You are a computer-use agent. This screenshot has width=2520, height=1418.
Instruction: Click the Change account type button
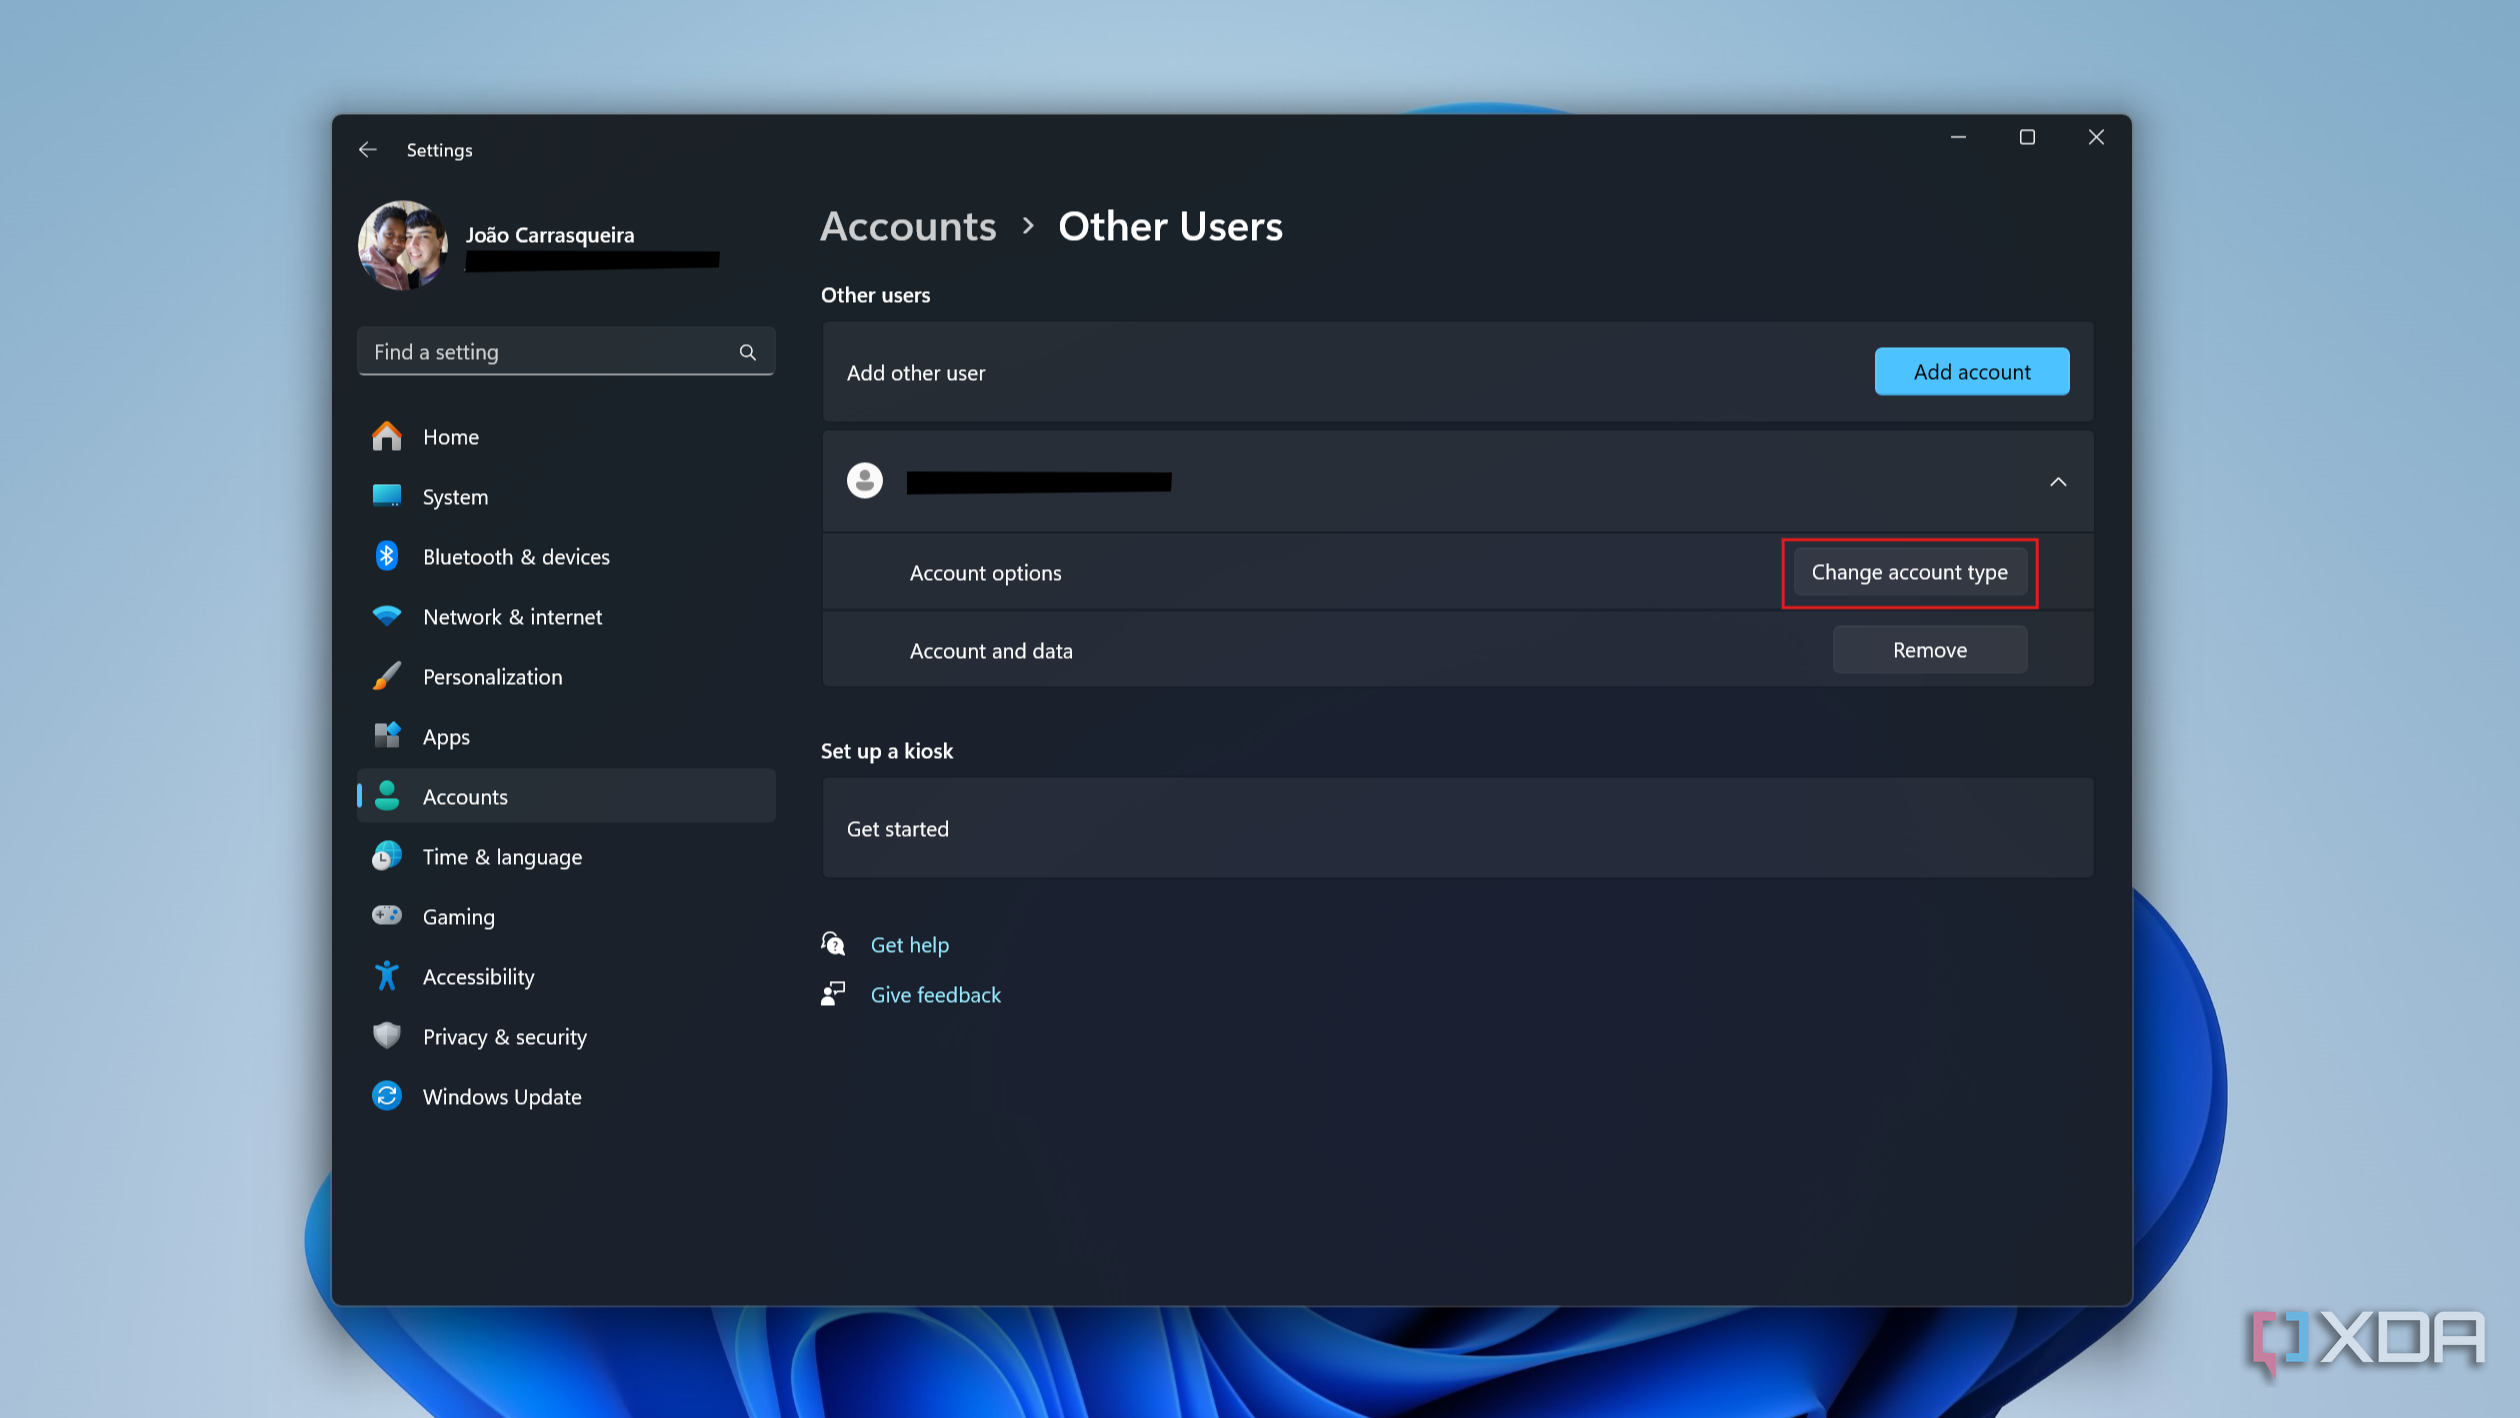pyautogui.click(x=1909, y=572)
